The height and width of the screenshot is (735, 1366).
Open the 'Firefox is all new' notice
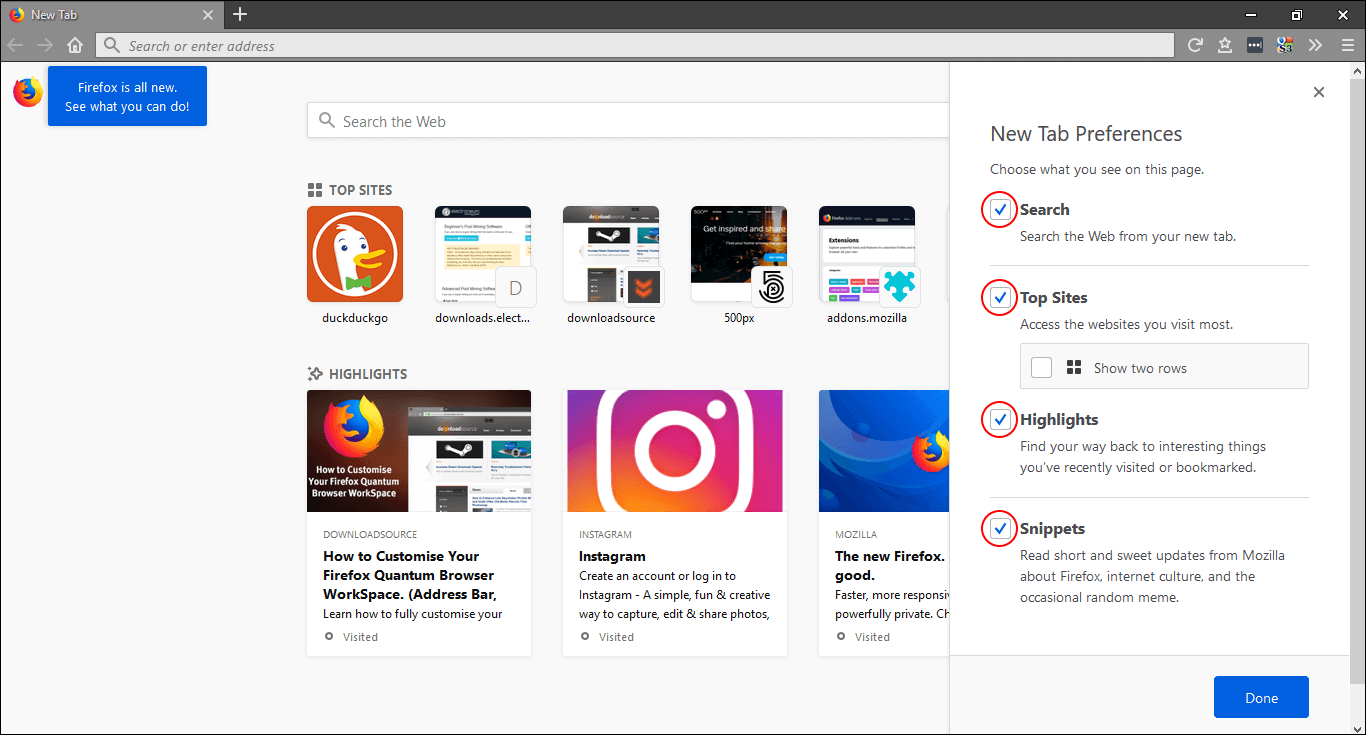point(127,96)
